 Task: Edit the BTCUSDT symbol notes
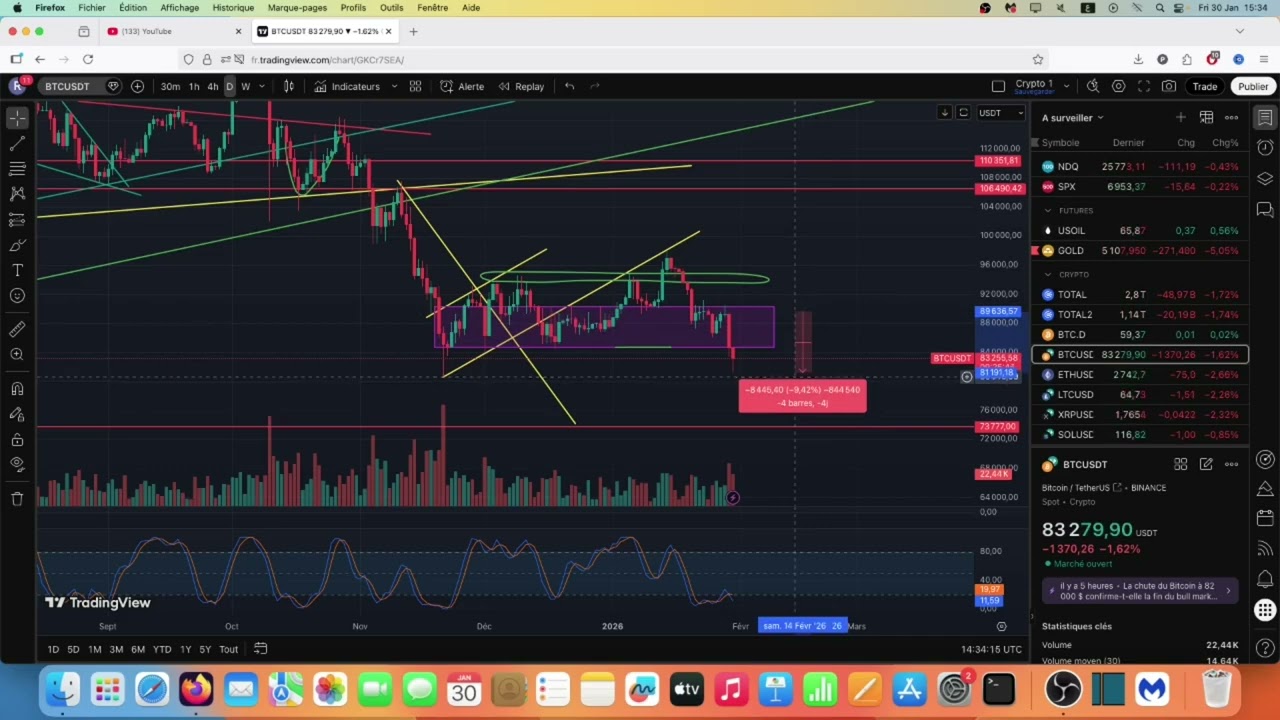tap(1206, 464)
